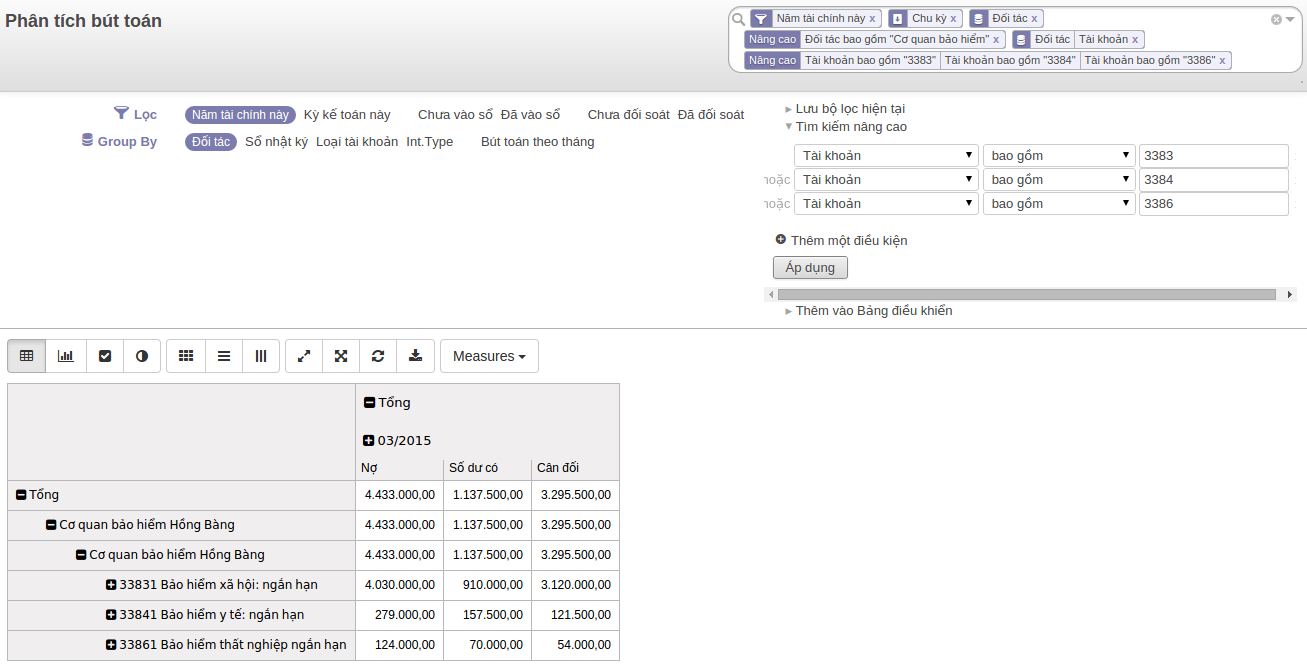Clear all search filters with the round x icon
This screenshot has height=666, width=1307.
(x=1276, y=19)
